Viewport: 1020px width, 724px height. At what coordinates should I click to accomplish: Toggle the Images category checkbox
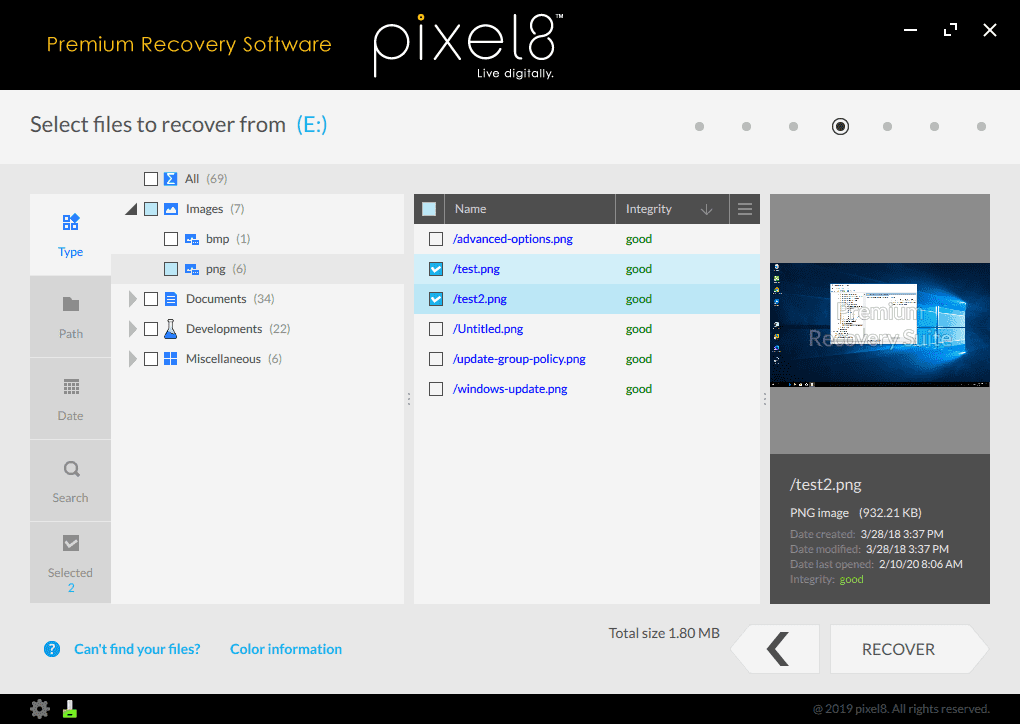[x=151, y=209]
